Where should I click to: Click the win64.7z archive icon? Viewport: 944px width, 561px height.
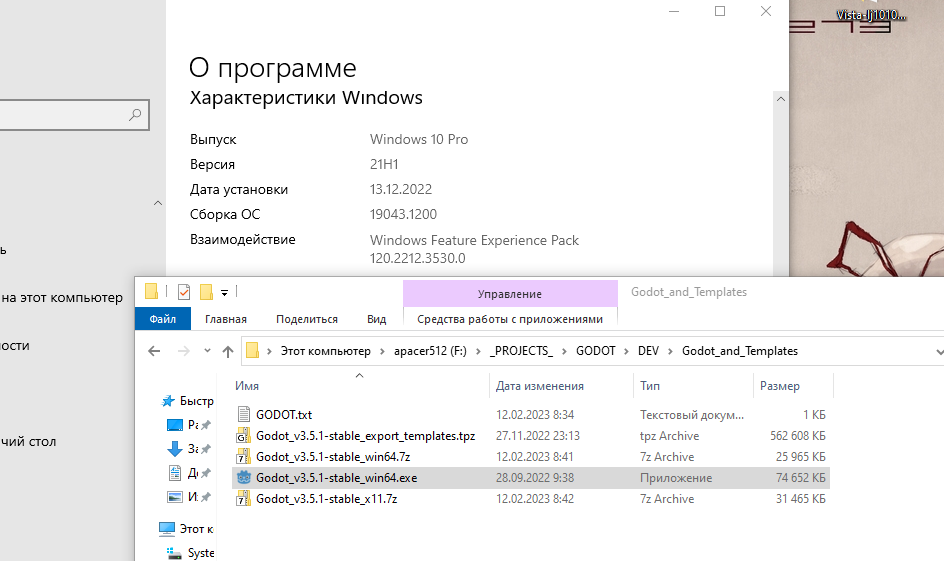[243, 456]
